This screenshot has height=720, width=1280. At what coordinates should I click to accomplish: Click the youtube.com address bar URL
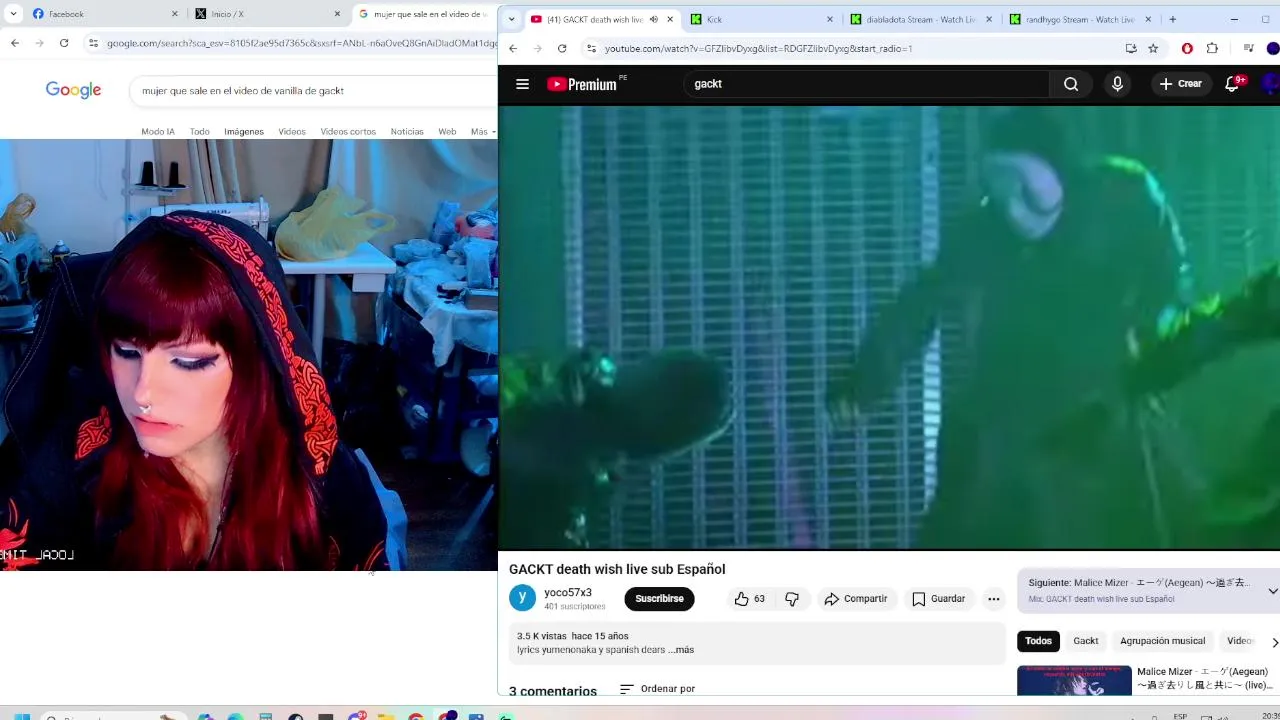pyautogui.click(x=758, y=48)
